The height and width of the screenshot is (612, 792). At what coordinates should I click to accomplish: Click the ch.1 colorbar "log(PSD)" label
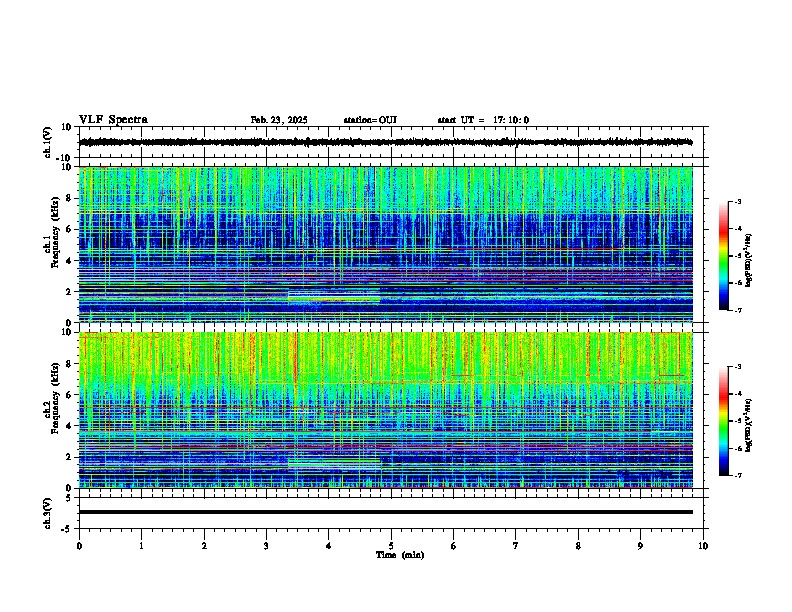click(x=749, y=260)
